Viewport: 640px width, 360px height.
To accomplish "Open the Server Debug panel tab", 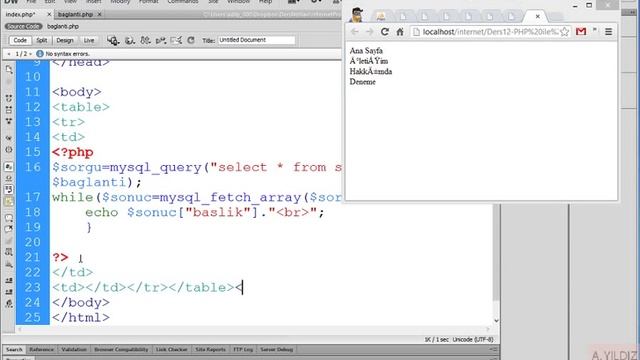I will pyautogui.click(x=277, y=349).
